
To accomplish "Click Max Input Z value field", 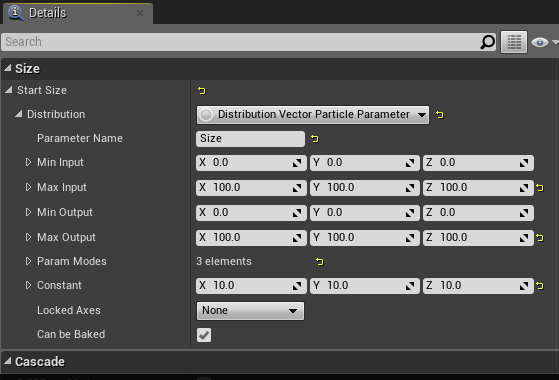I will point(478,188).
